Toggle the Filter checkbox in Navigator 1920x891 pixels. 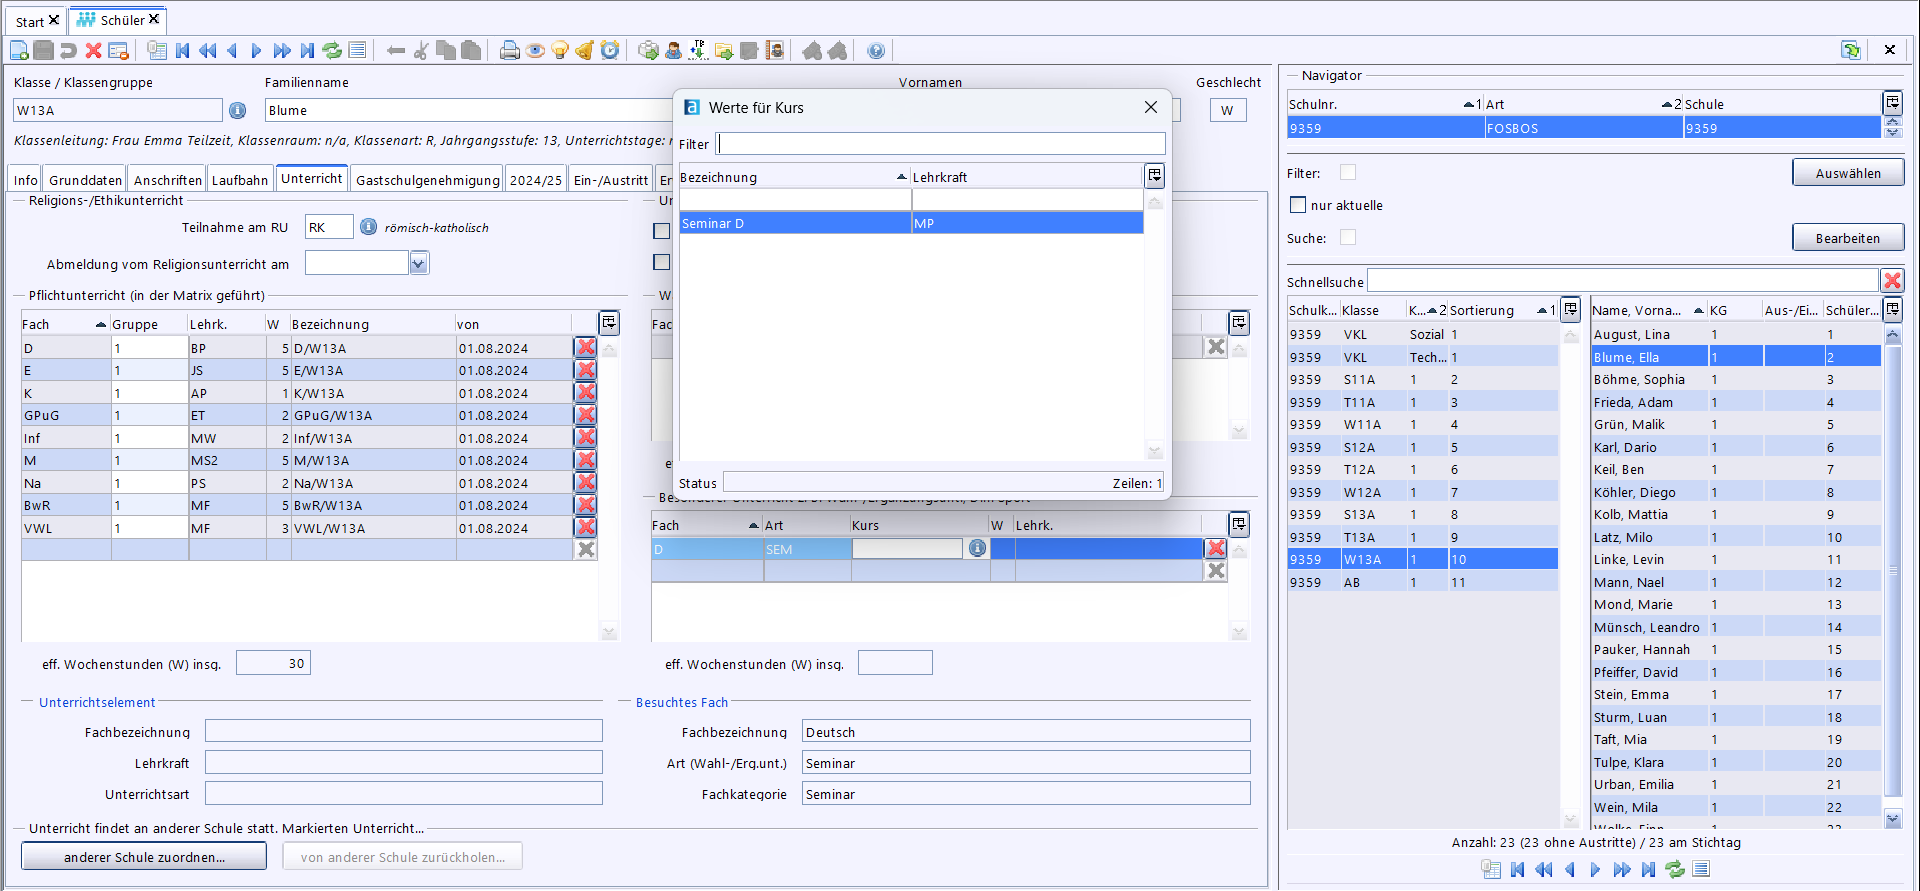pyautogui.click(x=1348, y=172)
